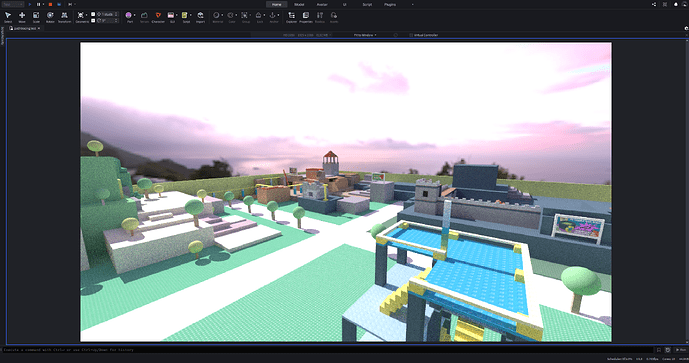This screenshot has height=363, width=689.
Task: Close the pathtracing test document tab
Action: tap(39, 28)
